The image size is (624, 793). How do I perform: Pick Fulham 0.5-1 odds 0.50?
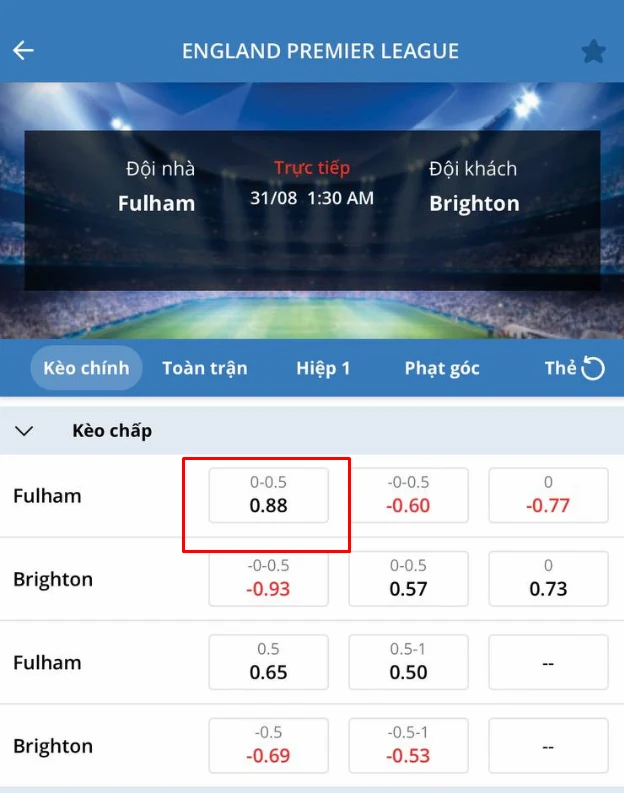tap(408, 662)
